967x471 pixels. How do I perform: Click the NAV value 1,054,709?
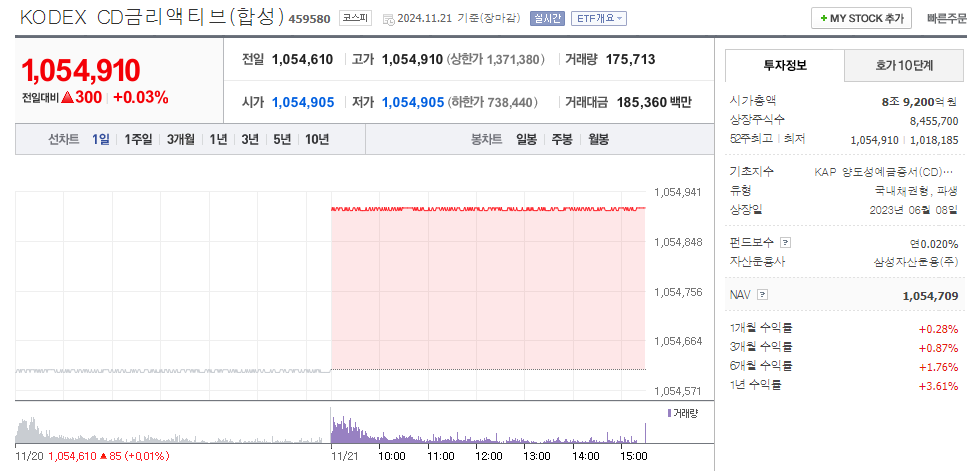click(x=931, y=296)
